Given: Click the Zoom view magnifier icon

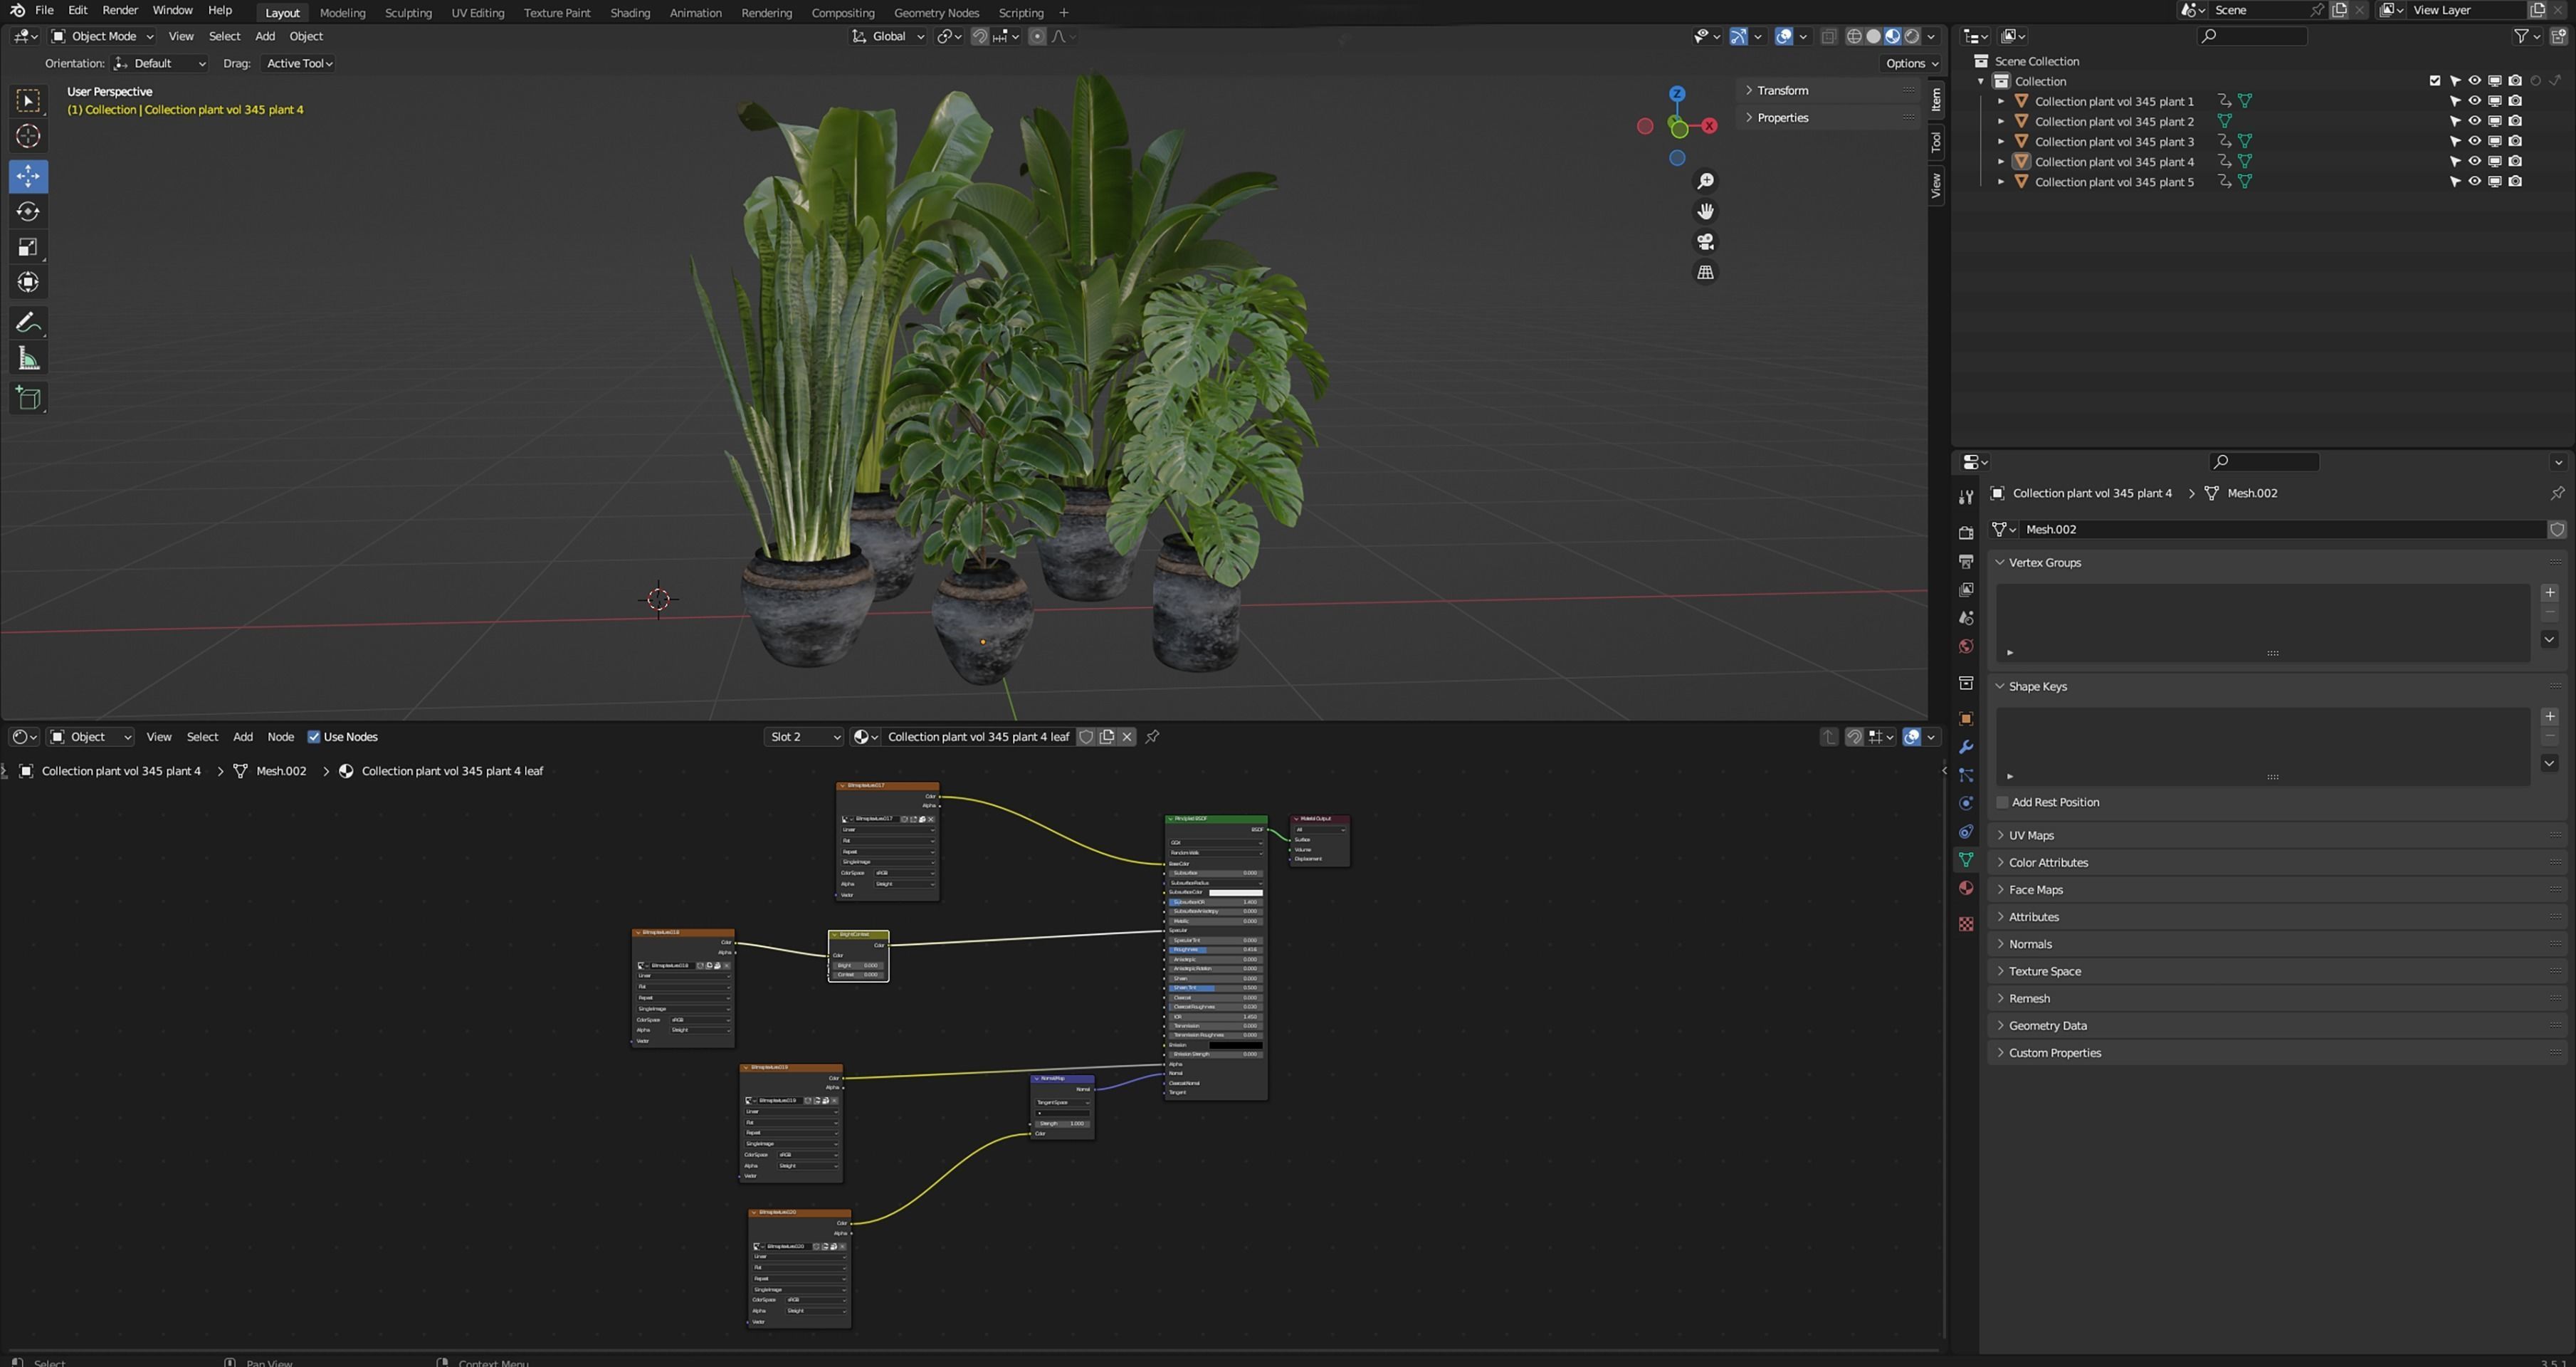Looking at the screenshot, I should pyautogui.click(x=1705, y=181).
